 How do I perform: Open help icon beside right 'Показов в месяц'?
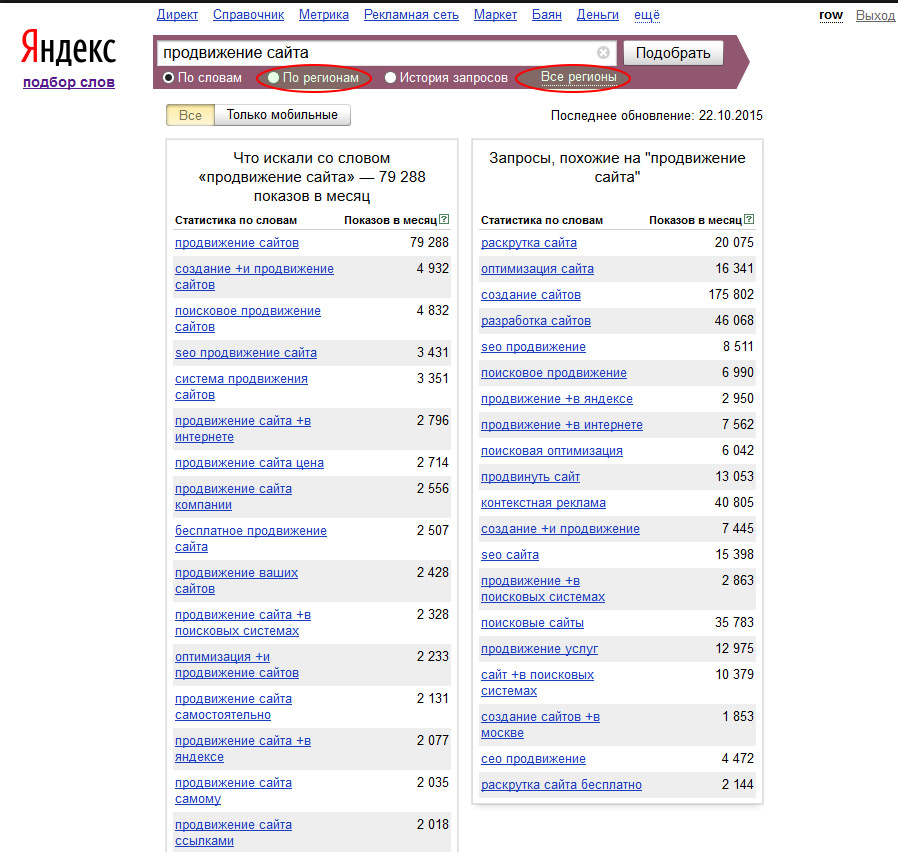pos(749,219)
